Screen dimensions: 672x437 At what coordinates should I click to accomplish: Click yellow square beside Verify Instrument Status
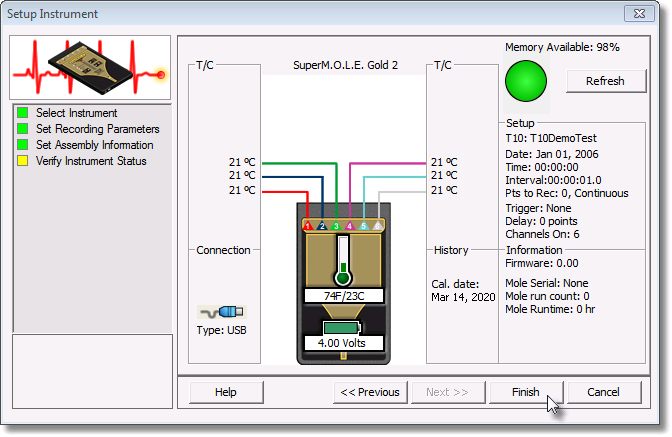pos(22,161)
